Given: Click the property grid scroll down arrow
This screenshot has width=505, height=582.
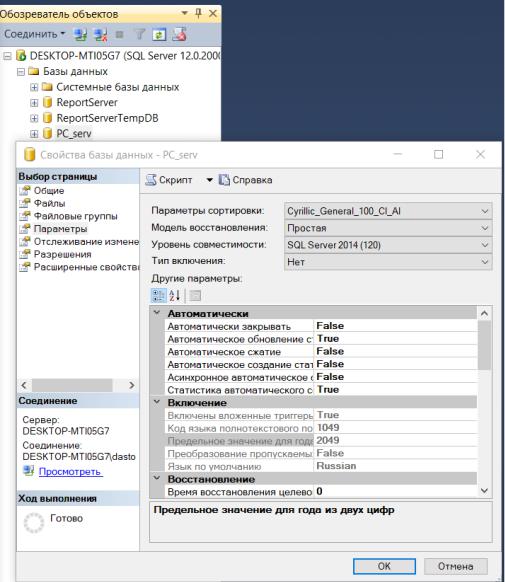Looking at the screenshot, I should click(485, 491).
